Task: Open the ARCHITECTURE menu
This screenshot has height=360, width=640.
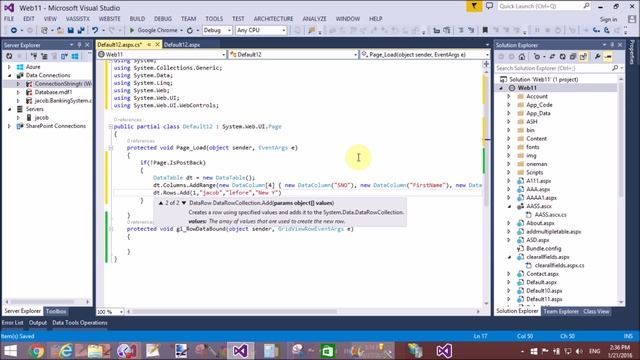Action: coord(273,19)
